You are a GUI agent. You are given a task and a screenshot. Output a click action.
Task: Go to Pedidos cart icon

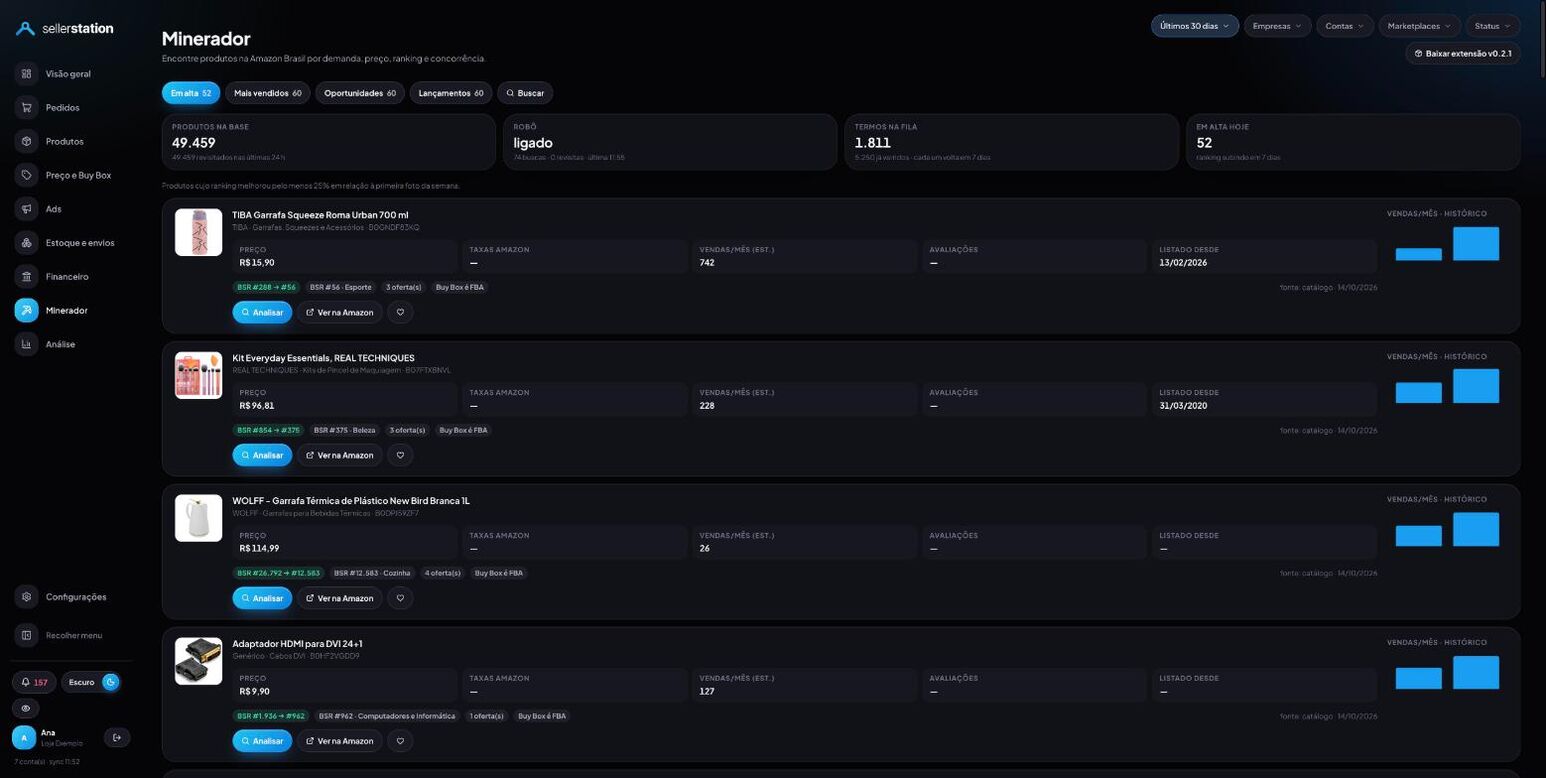click(26, 108)
